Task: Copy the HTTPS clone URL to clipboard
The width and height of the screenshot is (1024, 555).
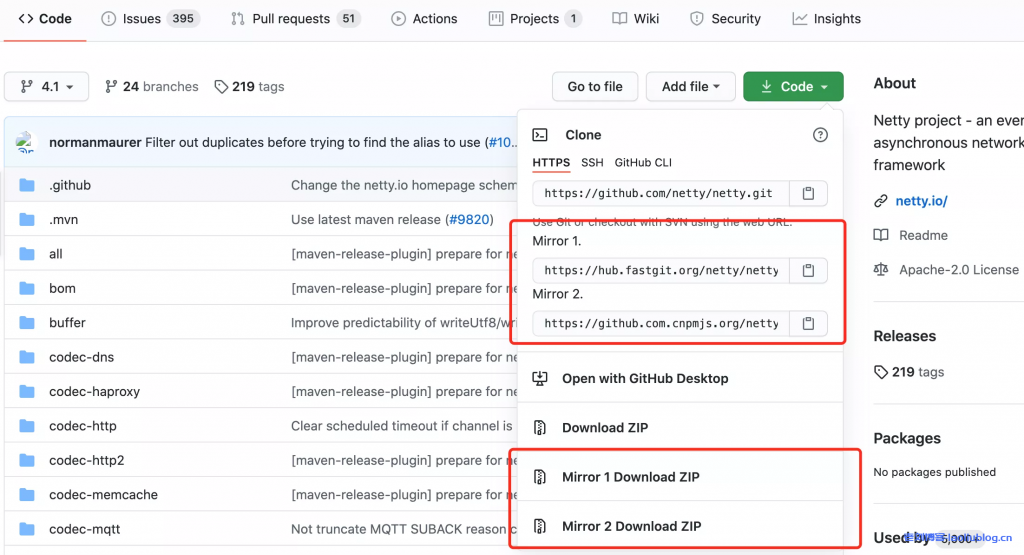Action: coord(808,193)
